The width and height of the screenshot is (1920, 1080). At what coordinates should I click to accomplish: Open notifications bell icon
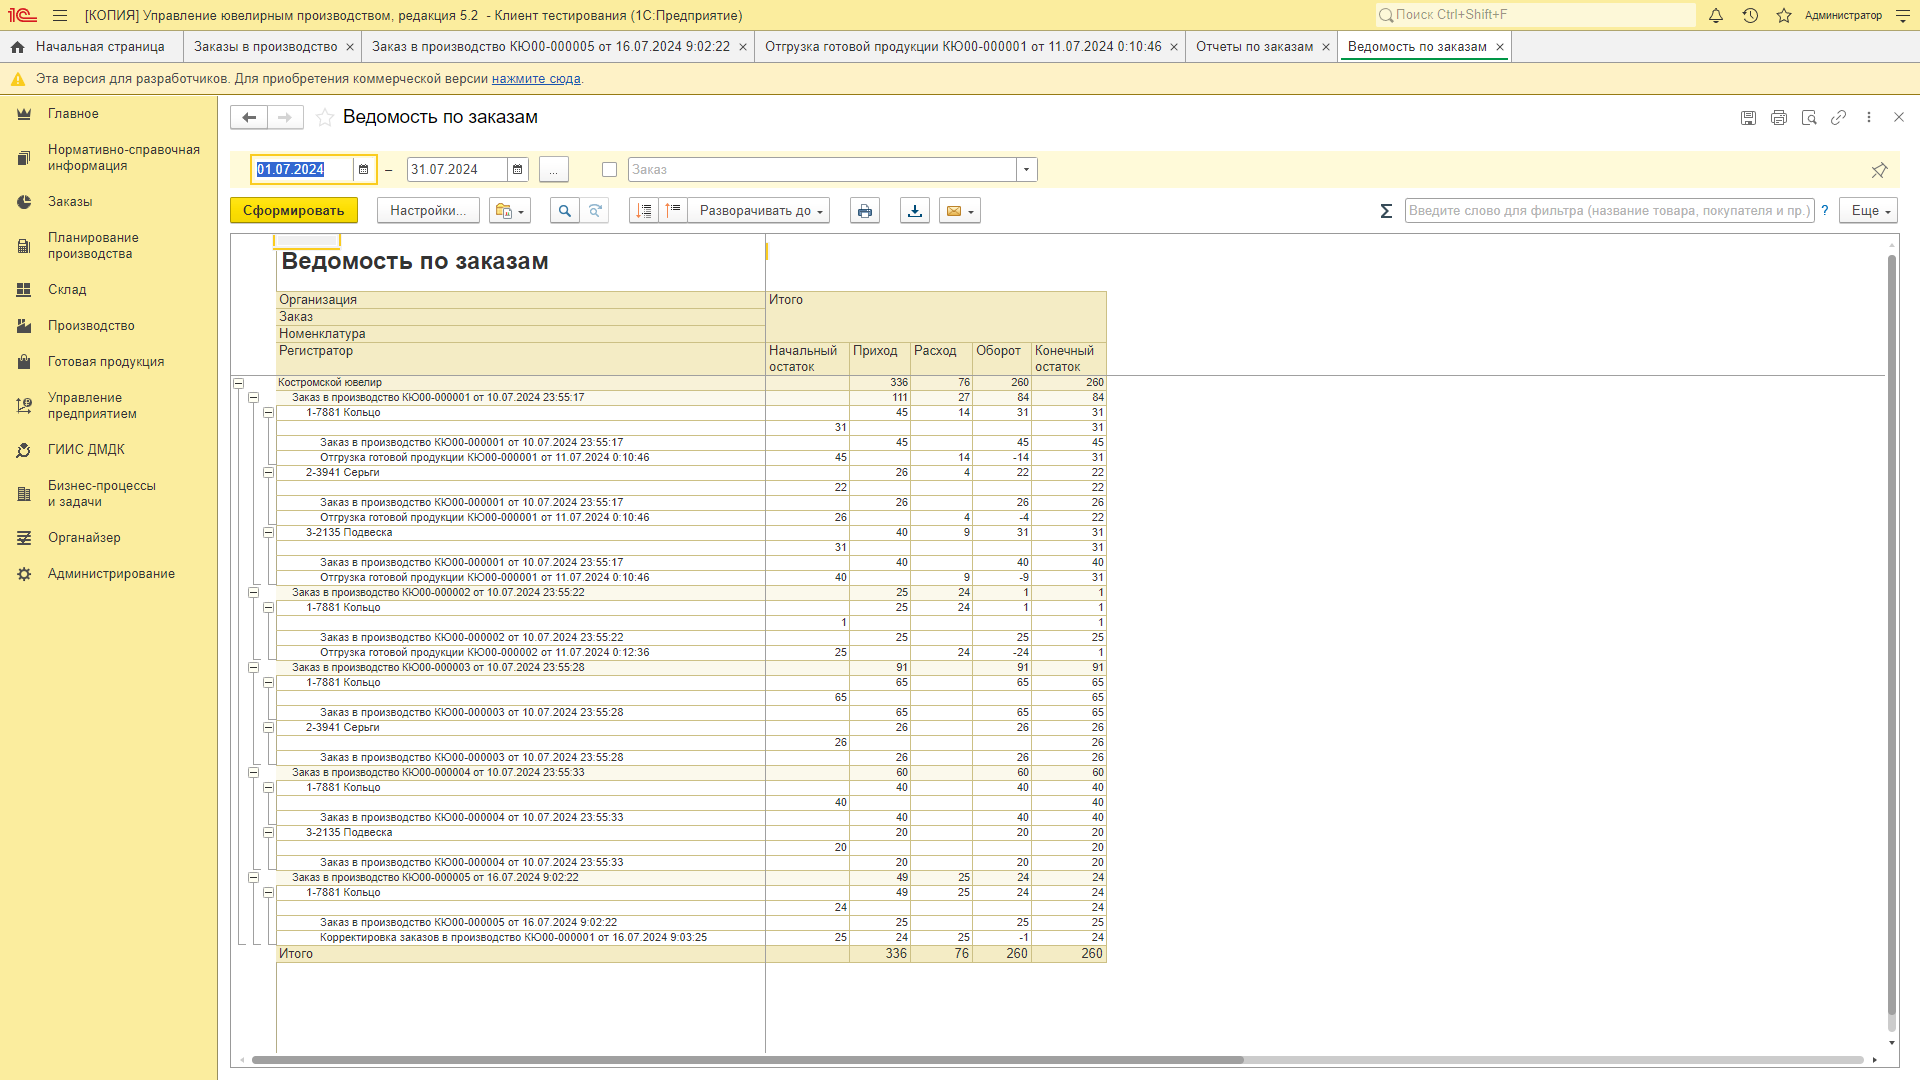tap(1716, 15)
